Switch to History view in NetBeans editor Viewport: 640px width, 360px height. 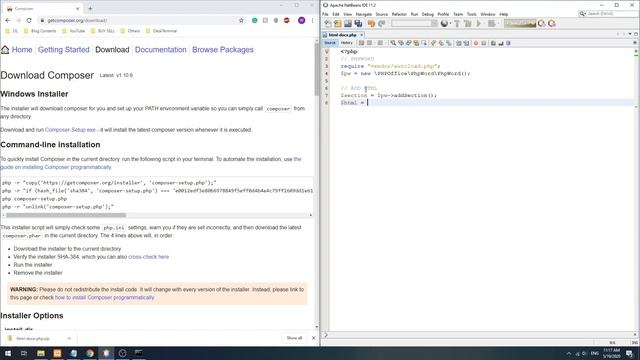click(x=347, y=43)
